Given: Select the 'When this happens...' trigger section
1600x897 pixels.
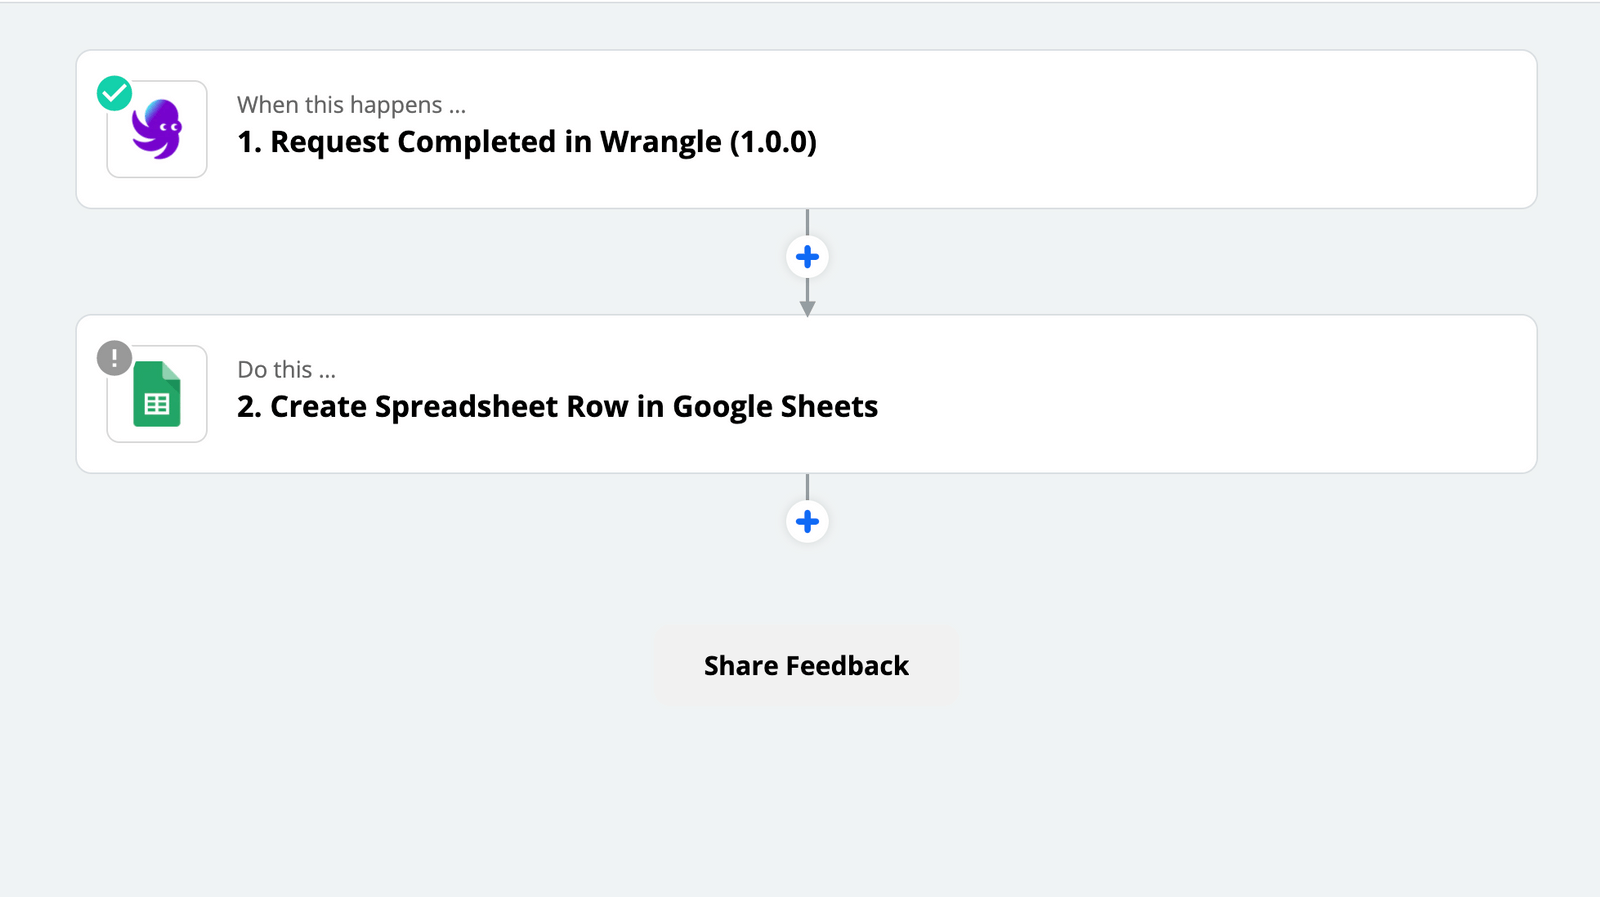Looking at the screenshot, I should point(351,104).
